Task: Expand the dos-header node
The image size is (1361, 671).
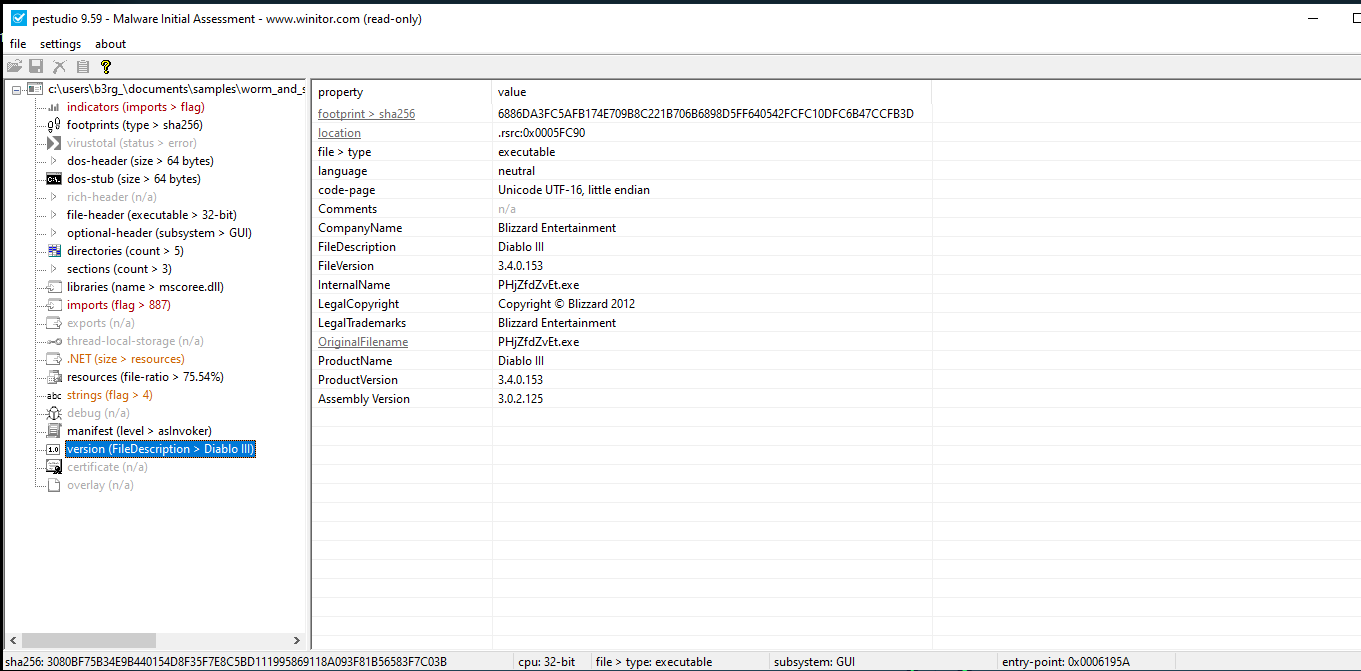Action: 54,161
